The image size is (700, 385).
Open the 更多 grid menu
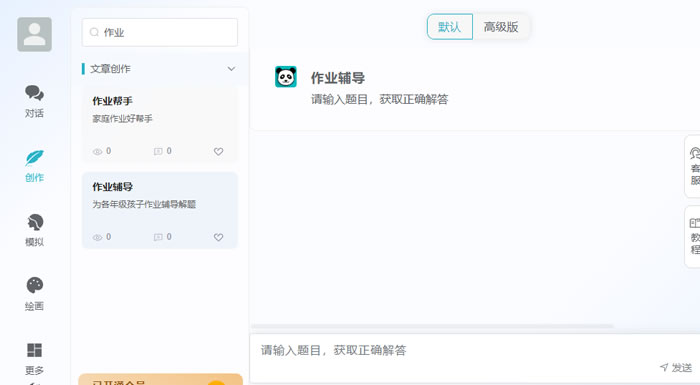(x=34, y=359)
